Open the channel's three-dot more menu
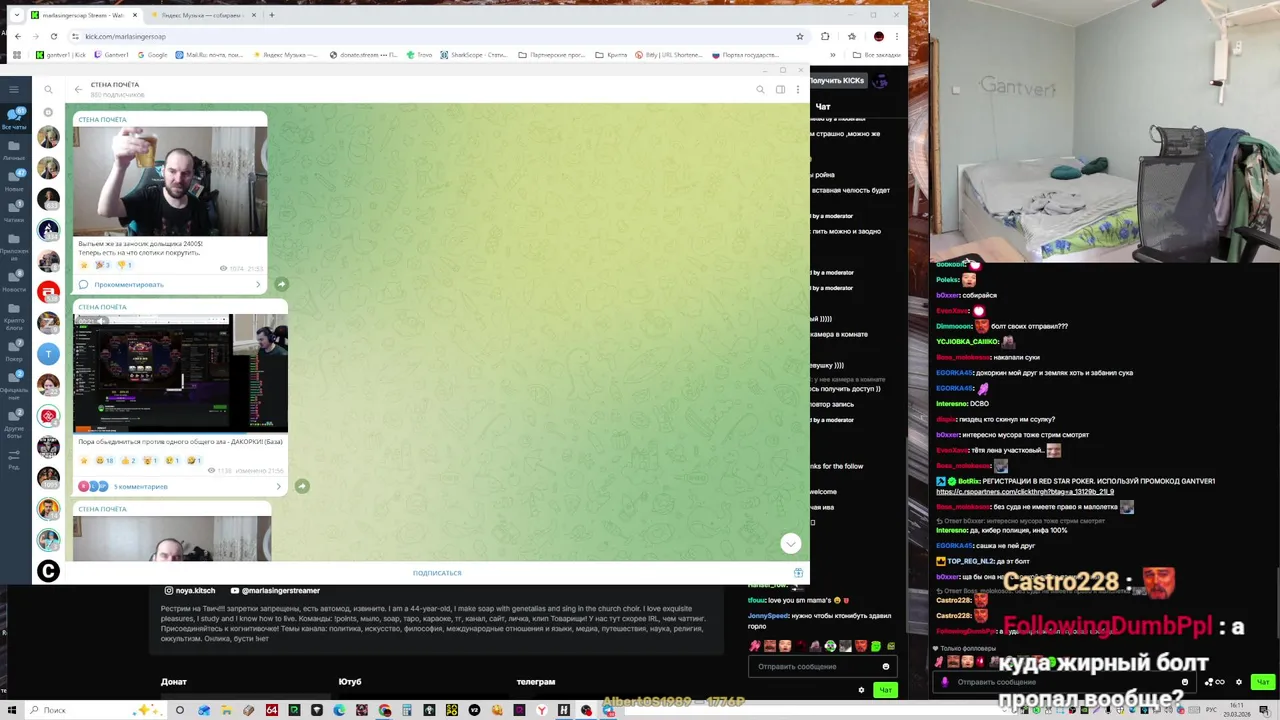Image resolution: width=1280 pixels, height=720 pixels. pos(797,89)
